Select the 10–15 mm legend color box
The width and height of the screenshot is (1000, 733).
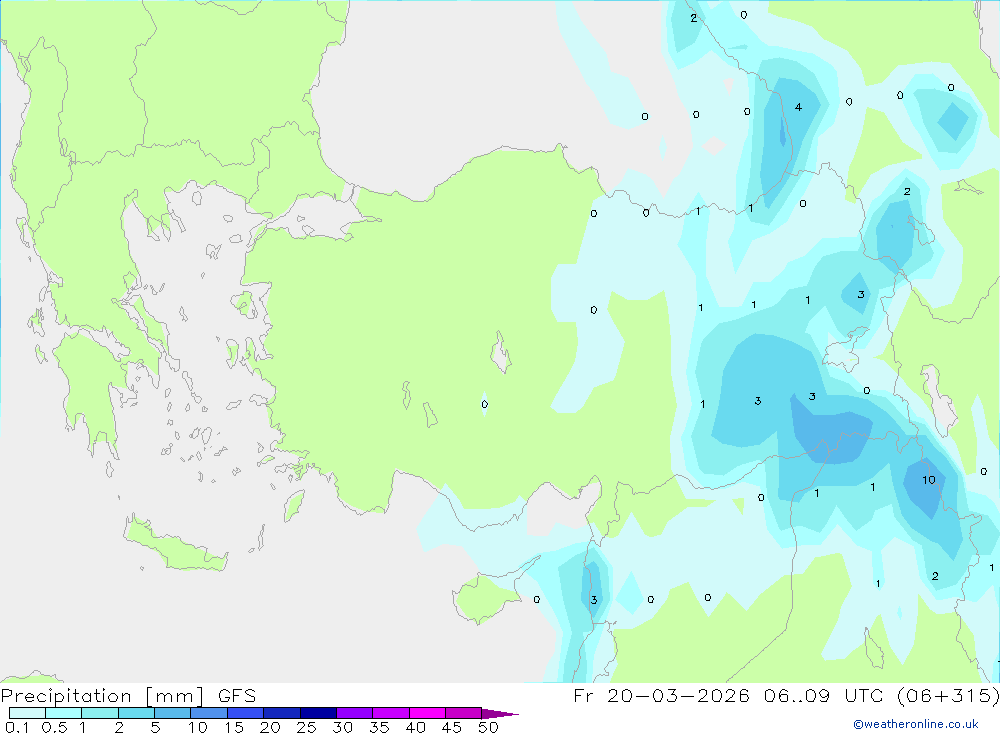(x=209, y=713)
